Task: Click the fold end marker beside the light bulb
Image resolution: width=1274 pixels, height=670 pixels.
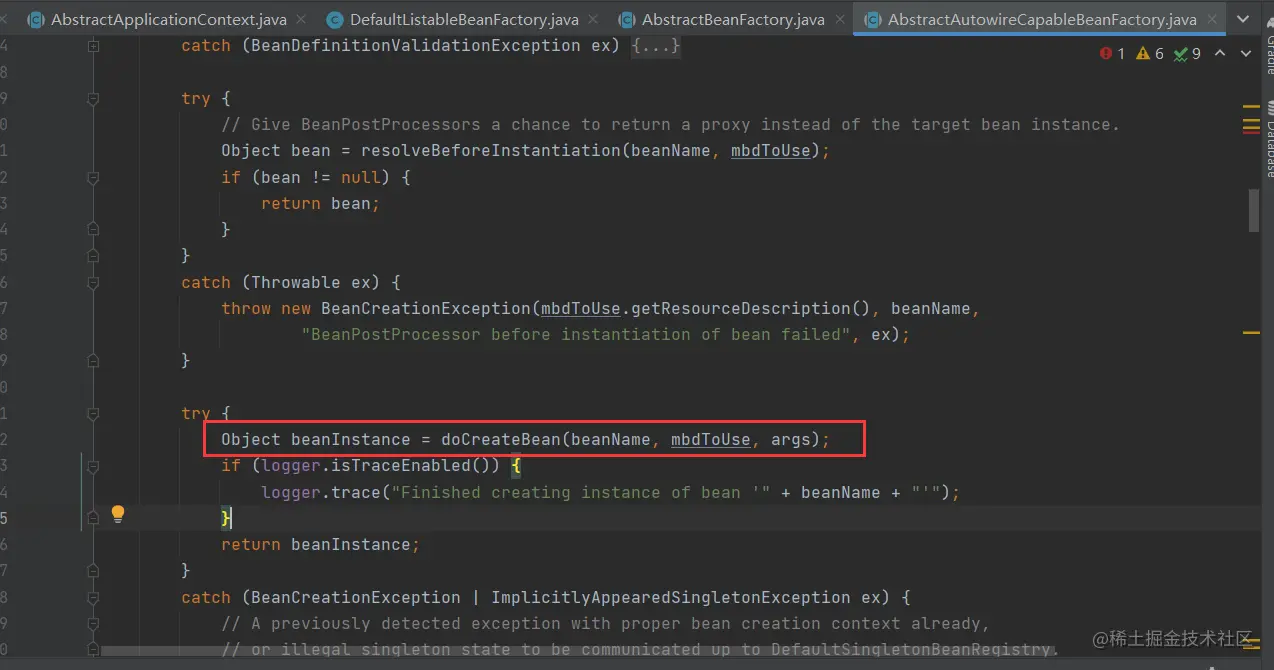Action: (x=93, y=518)
